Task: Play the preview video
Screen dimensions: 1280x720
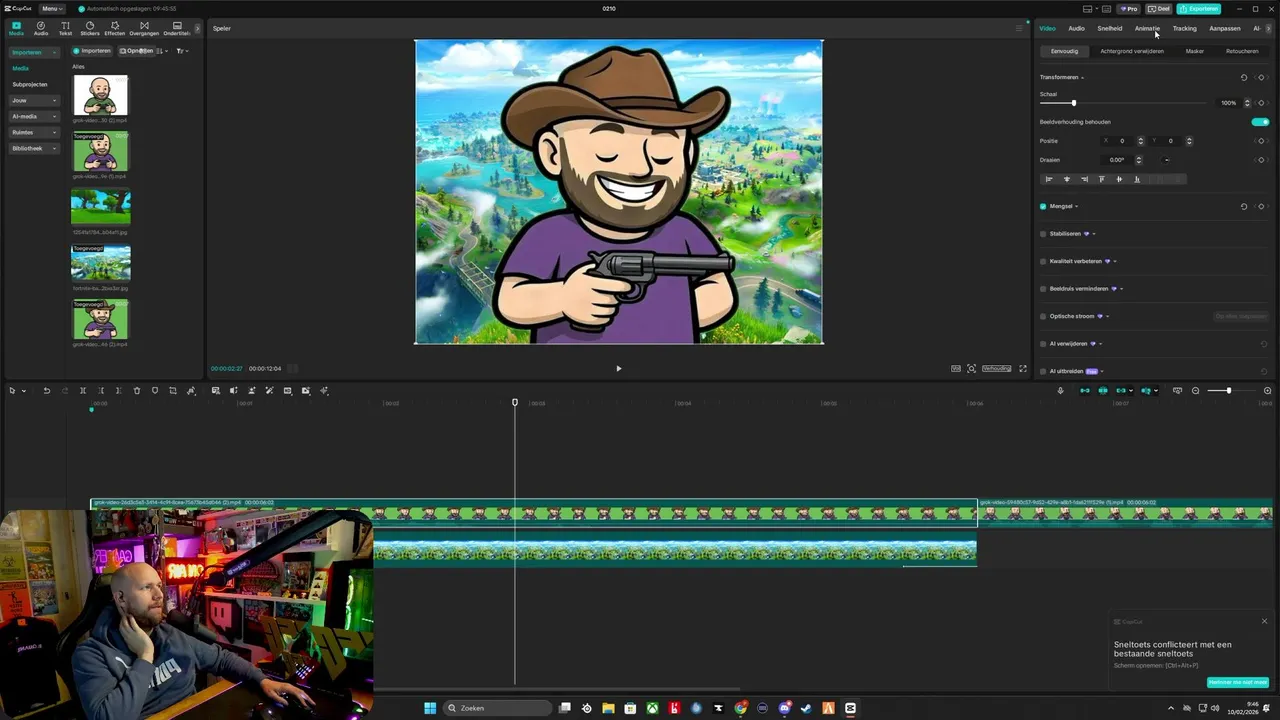Action: coord(618,369)
